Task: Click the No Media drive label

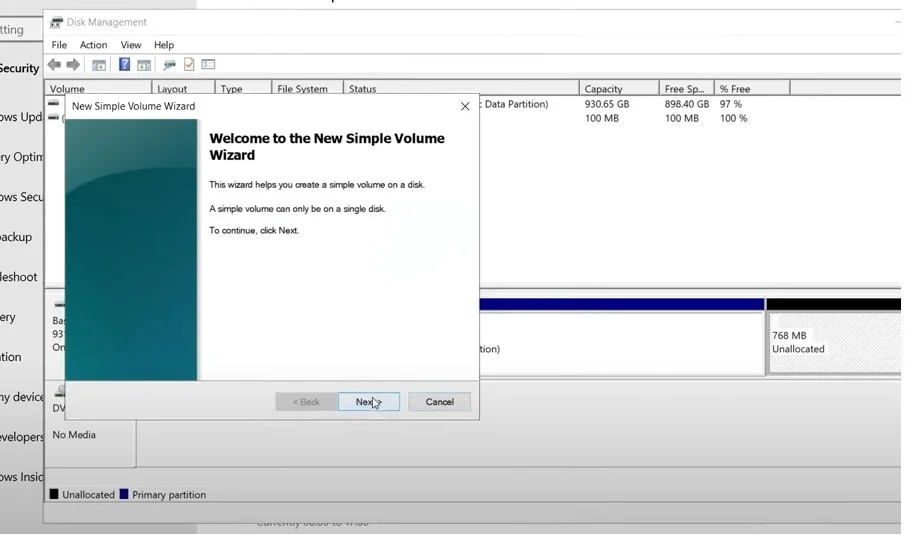Action: coord(74,435)
